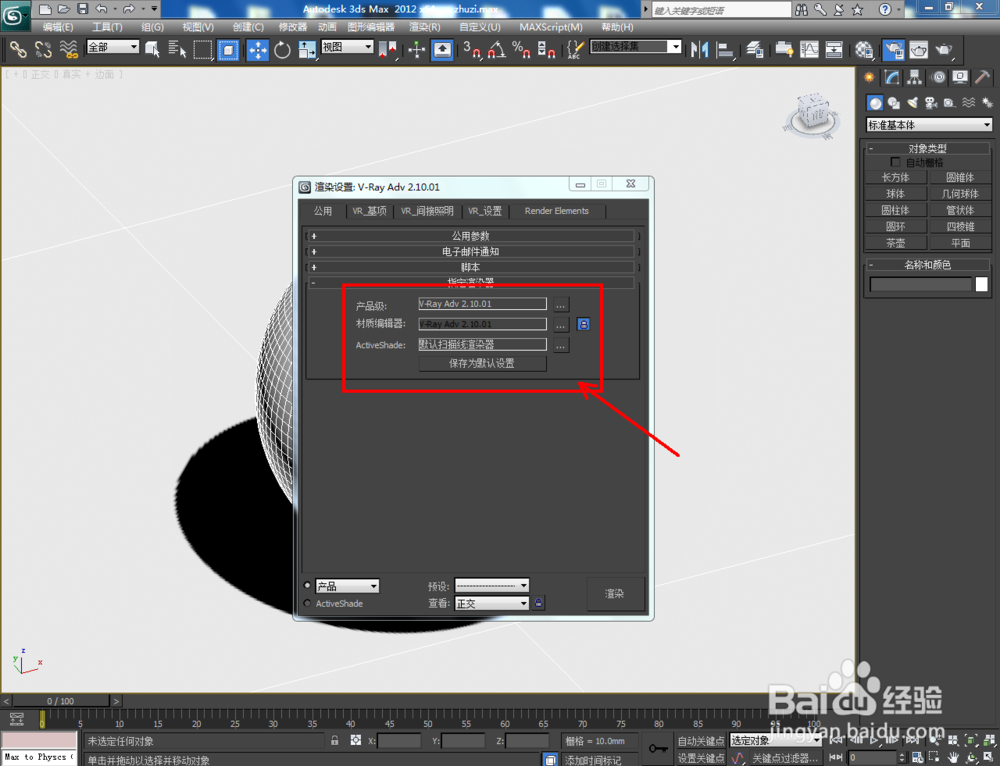Click the Select and Link tool icon
The width and height of the screenshot is (1000, 766).
click(x=18, y=49)
